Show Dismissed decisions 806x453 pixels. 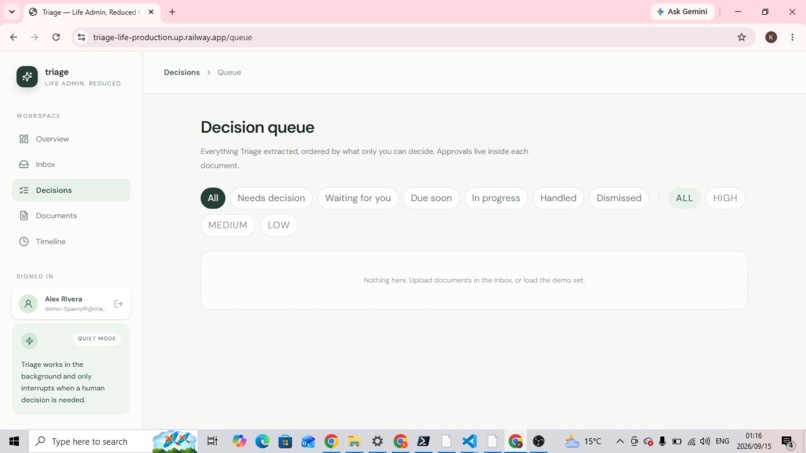619,198
